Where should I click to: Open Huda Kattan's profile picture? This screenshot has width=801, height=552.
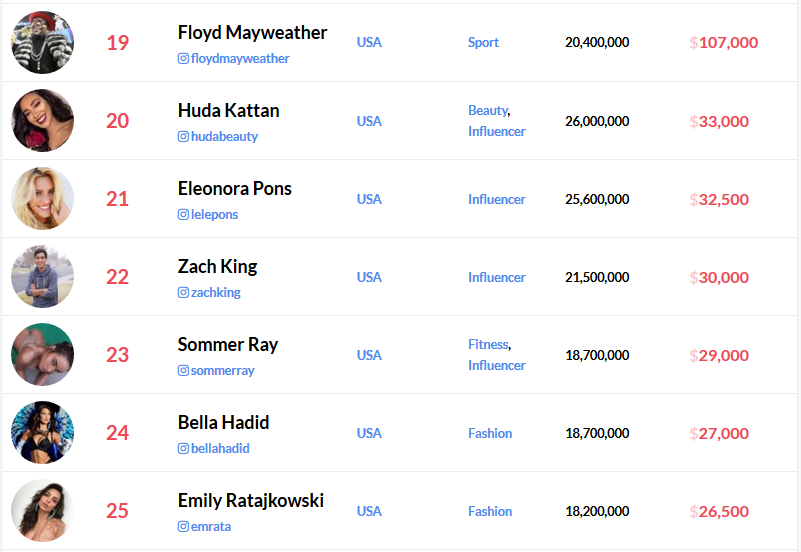pos(42,120)
